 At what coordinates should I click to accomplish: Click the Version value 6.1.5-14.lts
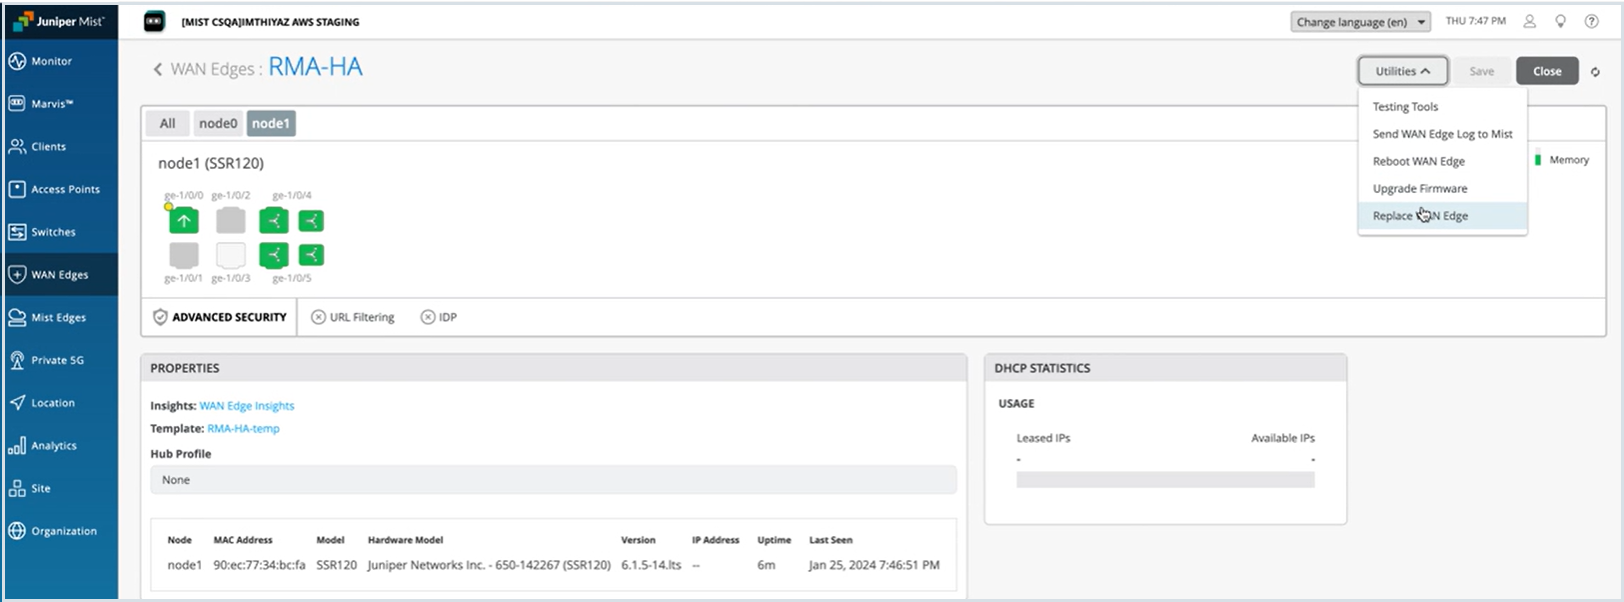click(x=651, y=565)
